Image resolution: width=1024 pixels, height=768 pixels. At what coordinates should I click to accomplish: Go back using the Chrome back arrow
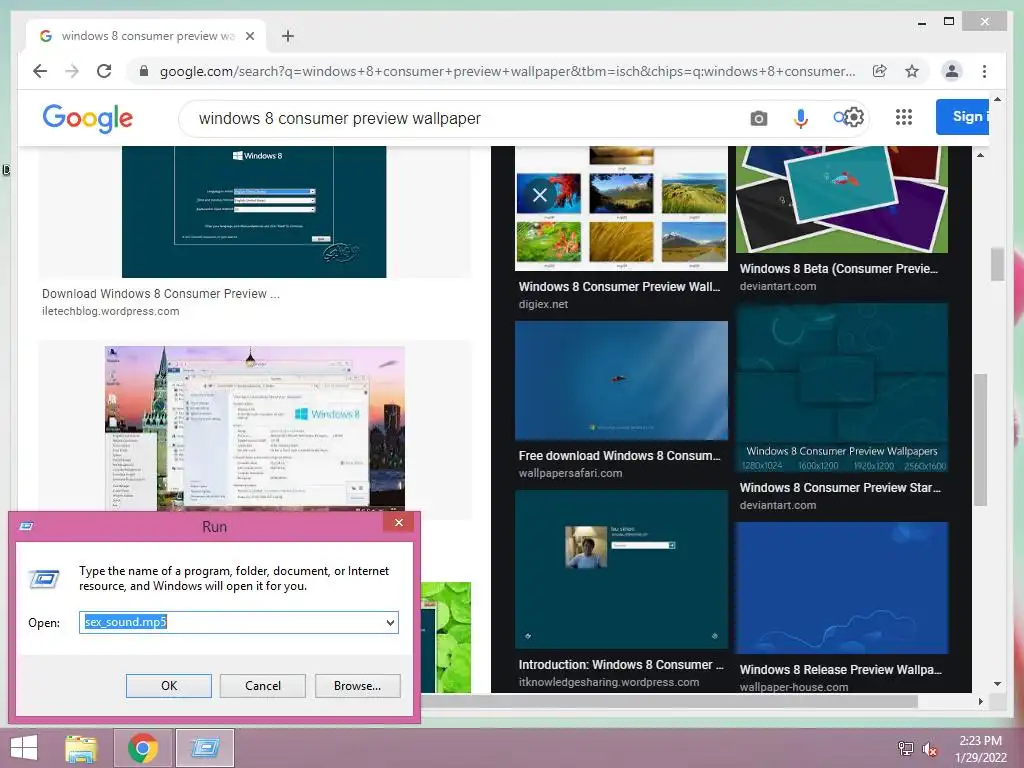click(x=40, y=71)
